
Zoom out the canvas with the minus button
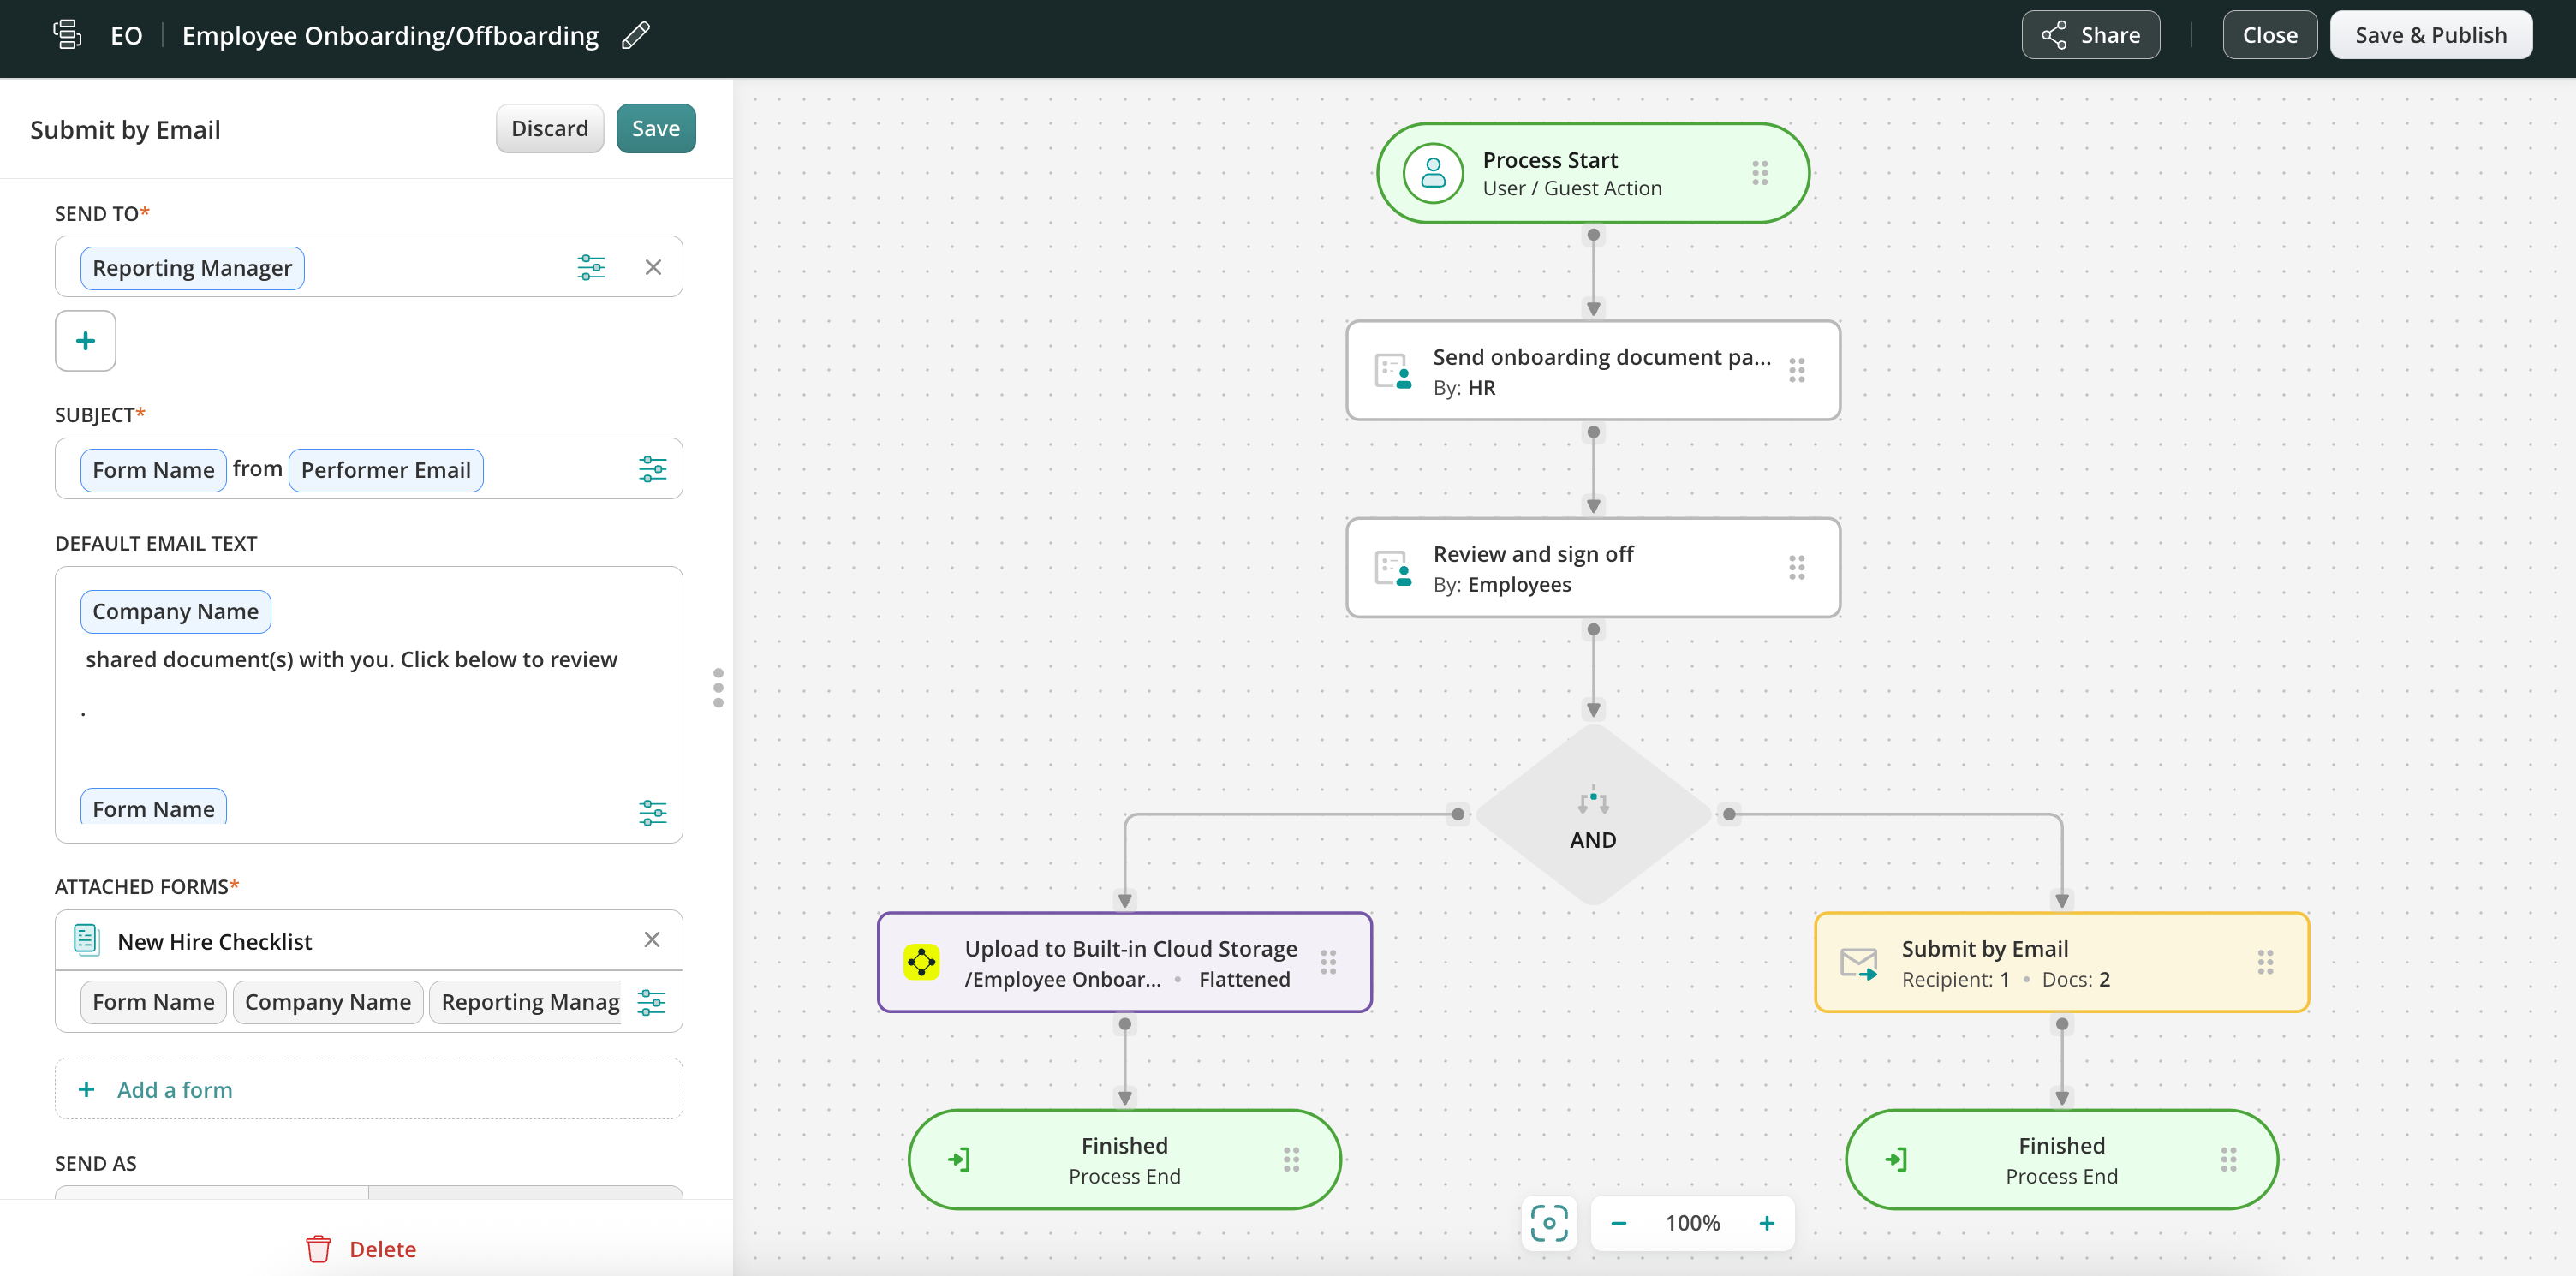click(1619, 1223)
